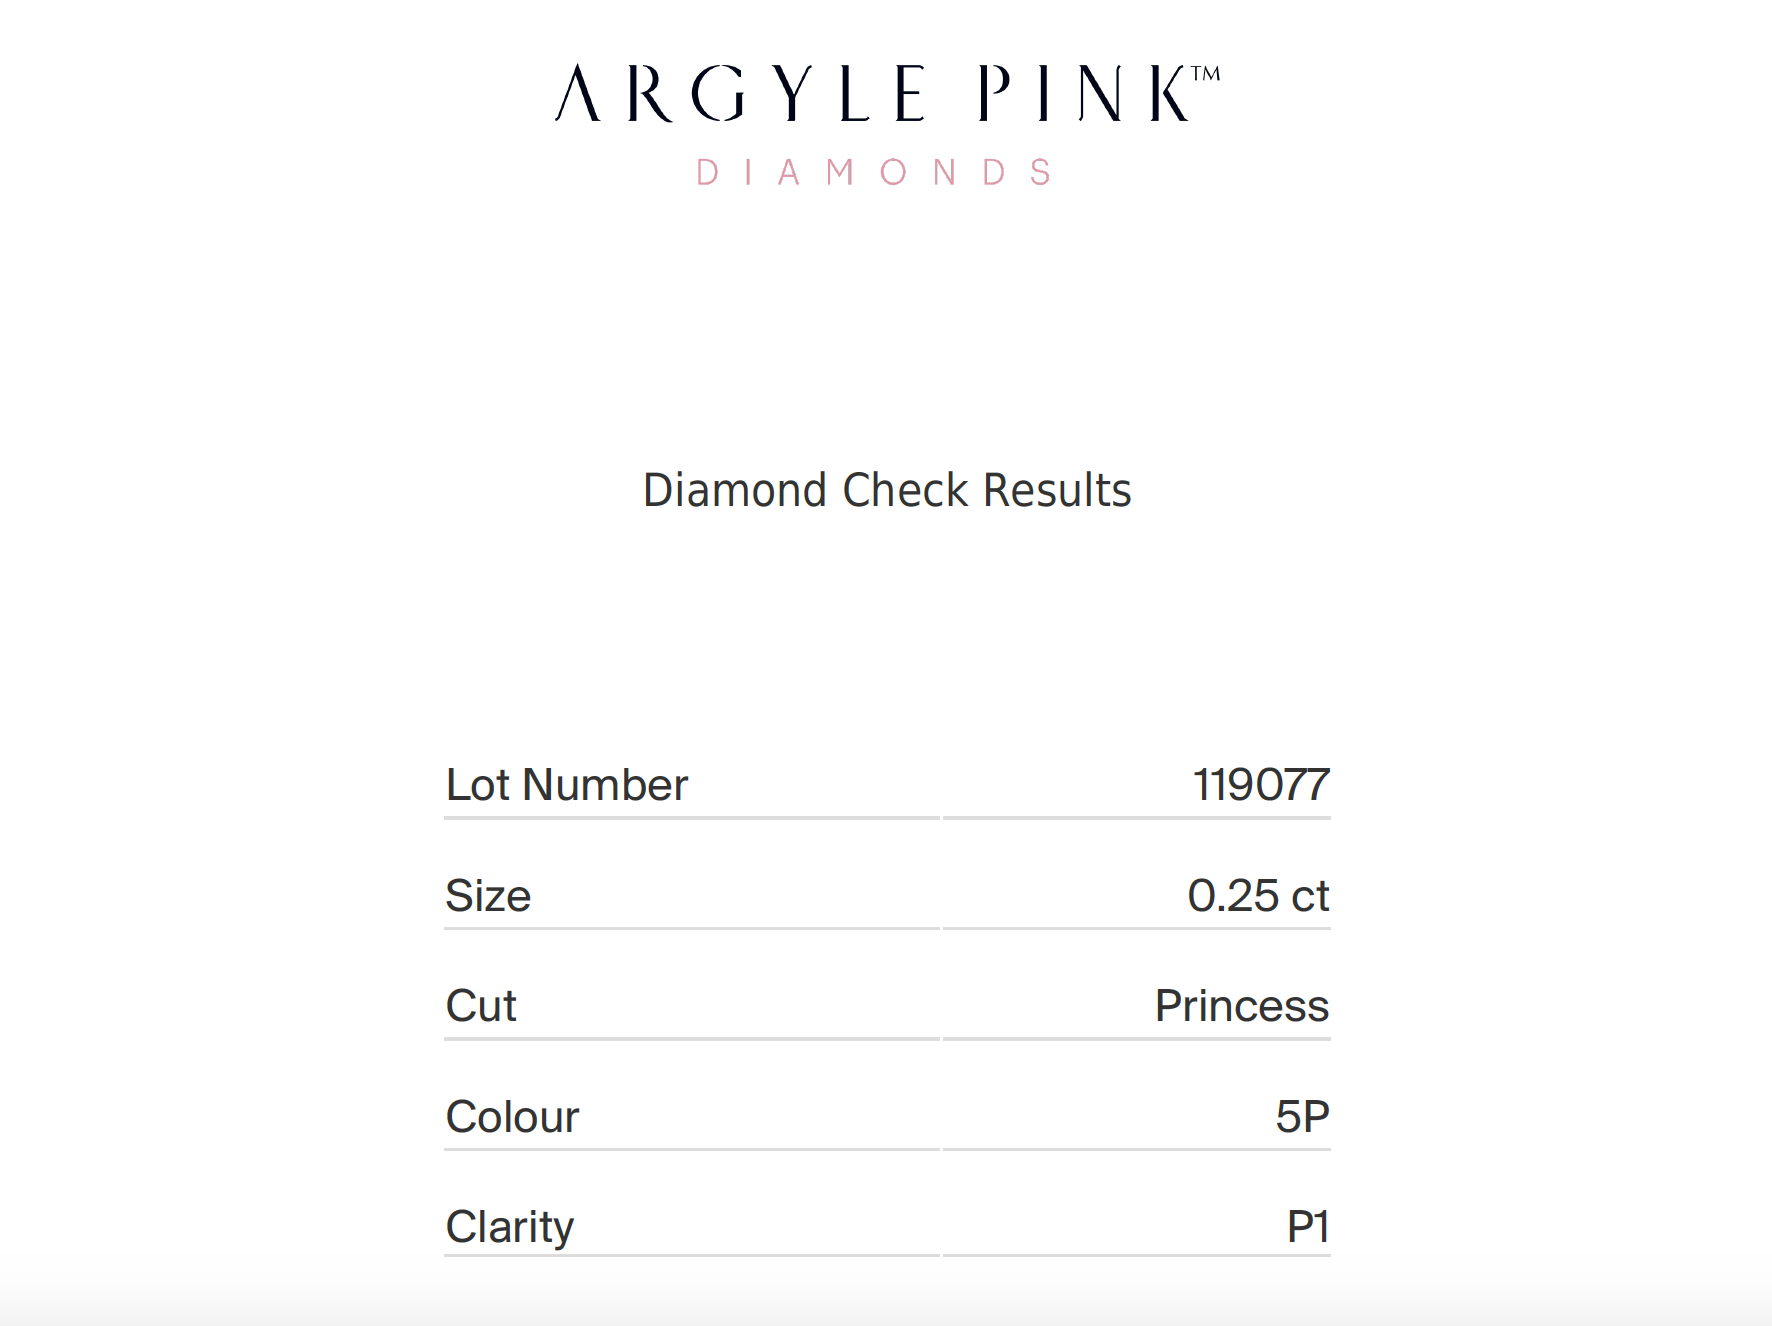This screenshot has width=1772, height=1326.
Task: Click the ct unit in Size value
Action: [1310, 896]
